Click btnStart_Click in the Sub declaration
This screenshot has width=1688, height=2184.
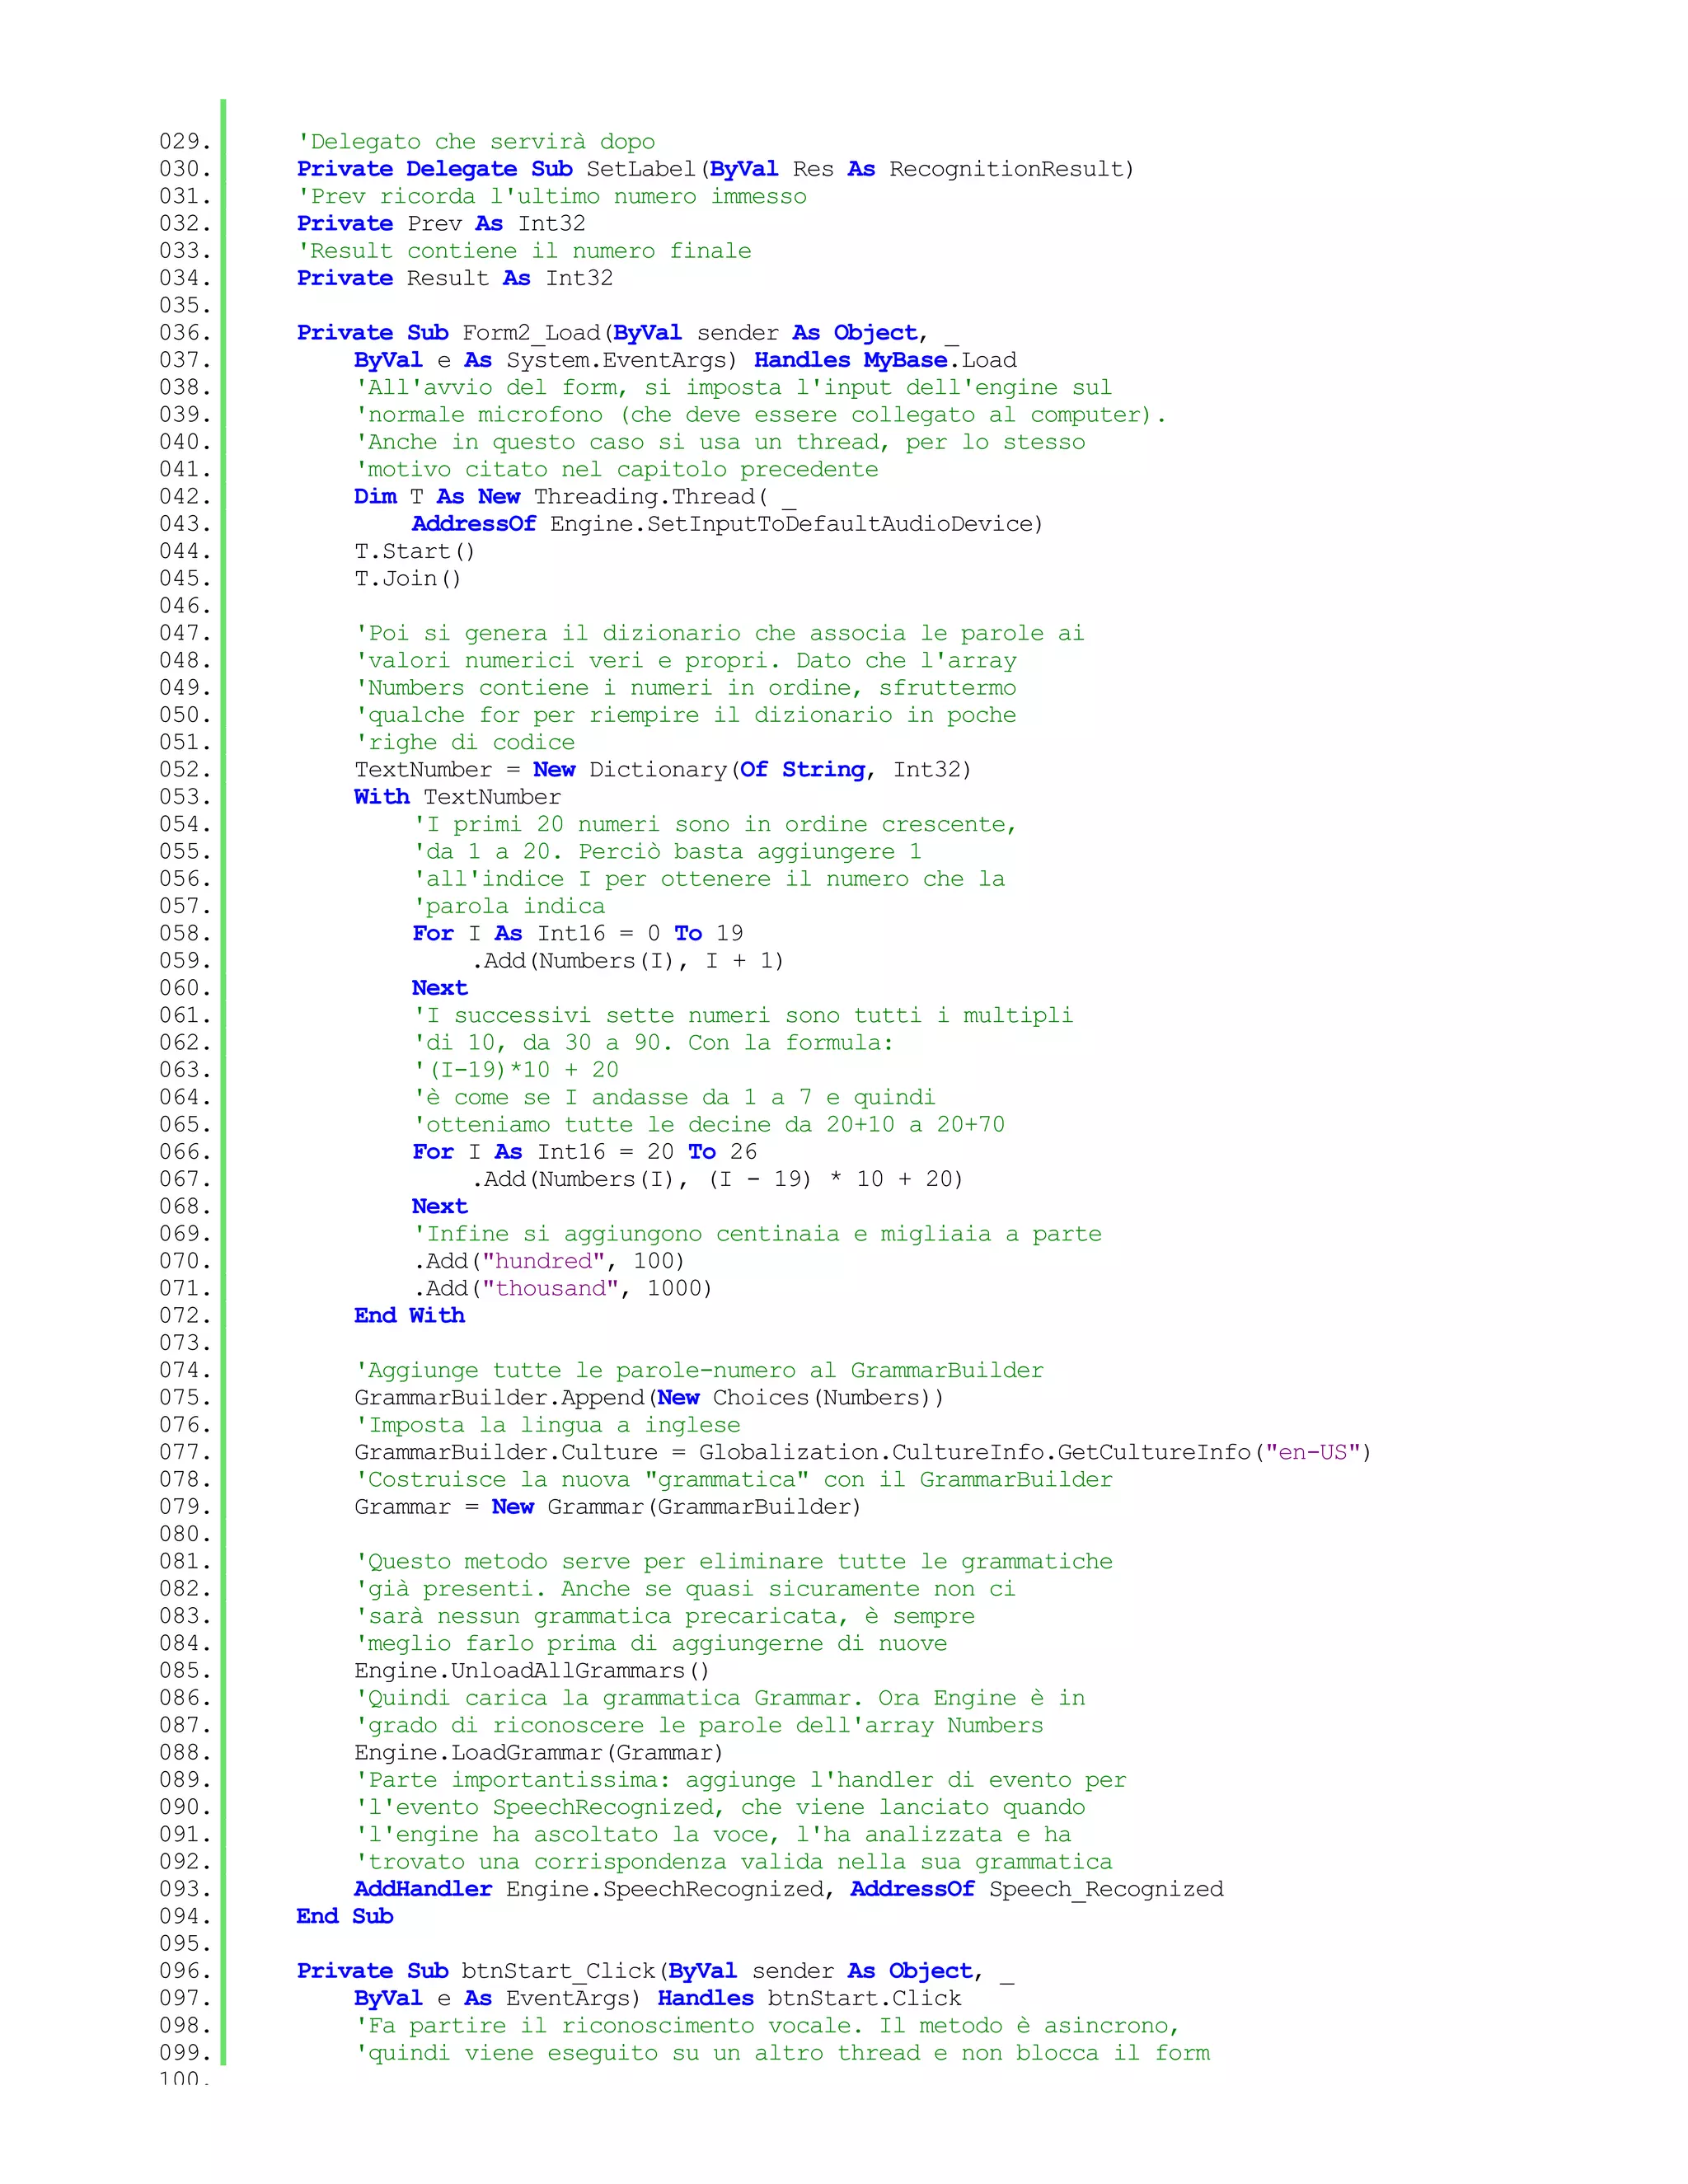click(x=559, y=1971)
